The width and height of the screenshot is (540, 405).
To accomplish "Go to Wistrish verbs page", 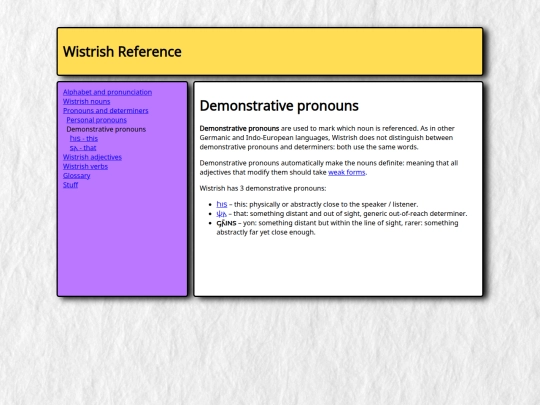I will (85, 166).
